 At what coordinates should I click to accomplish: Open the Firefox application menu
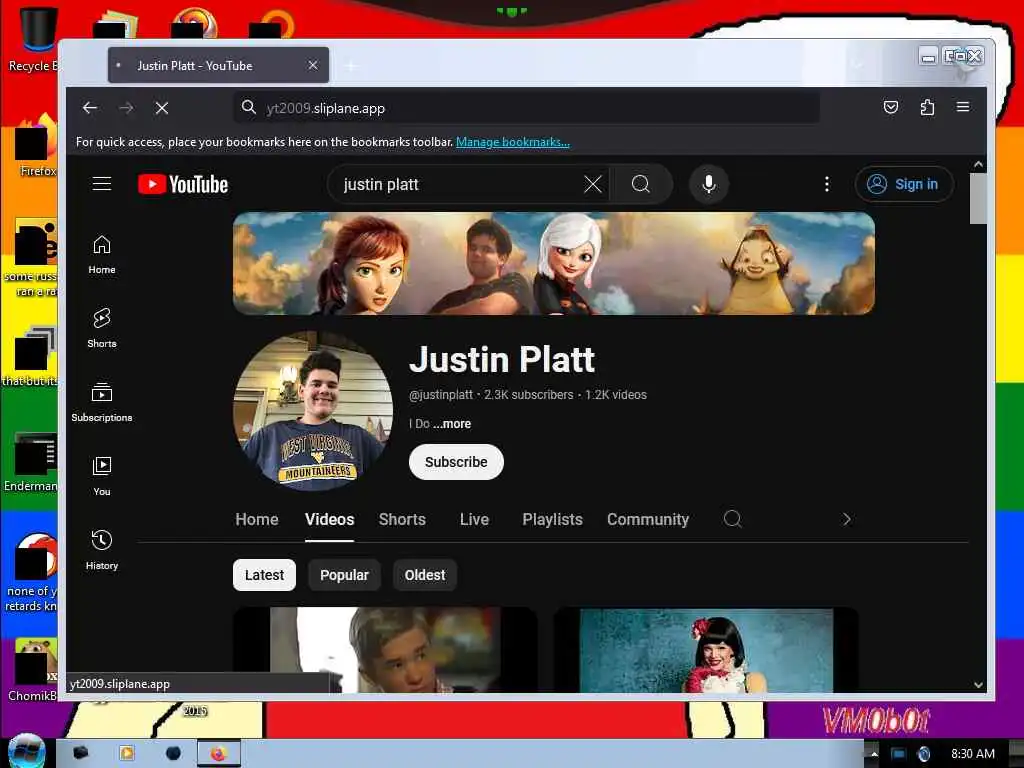click(x=963, y=107)
